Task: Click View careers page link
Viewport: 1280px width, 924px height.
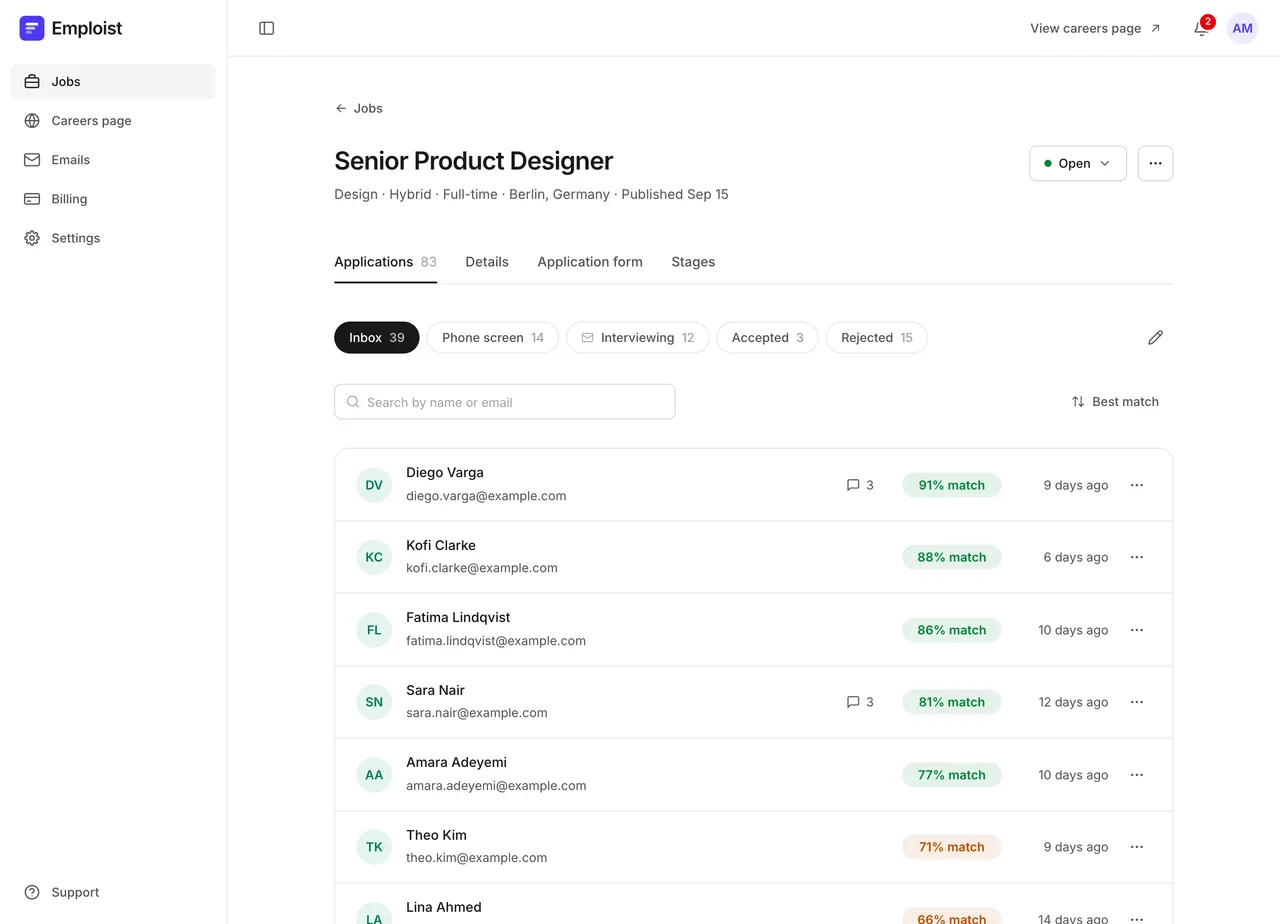Action: (x=1096, y=28)
